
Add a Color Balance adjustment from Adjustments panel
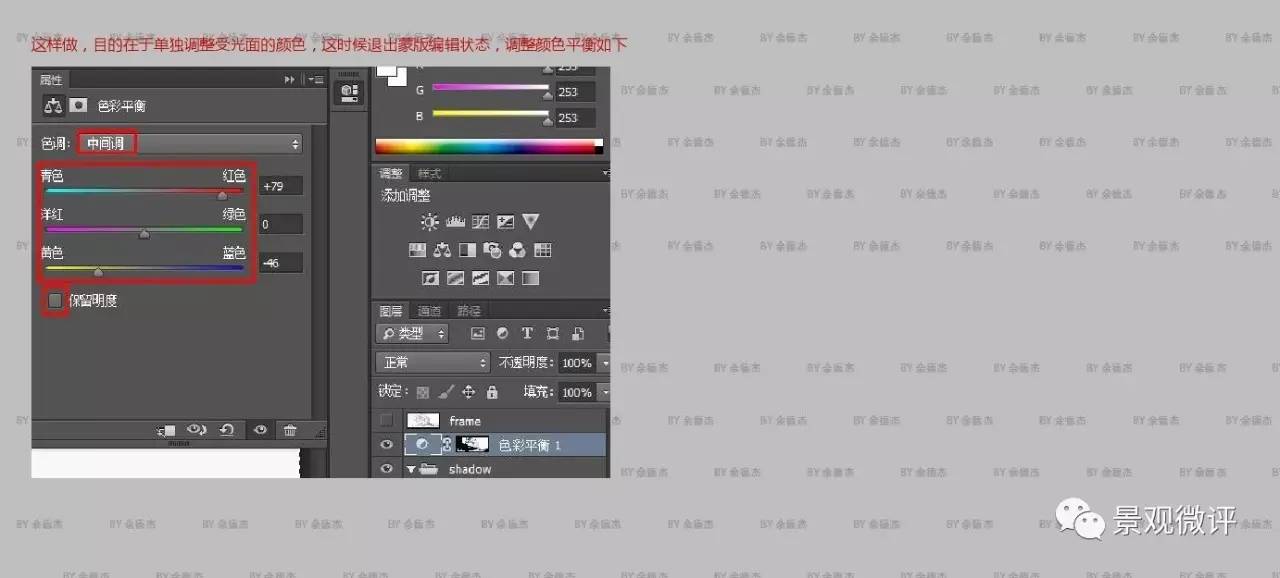pos(442,250)
